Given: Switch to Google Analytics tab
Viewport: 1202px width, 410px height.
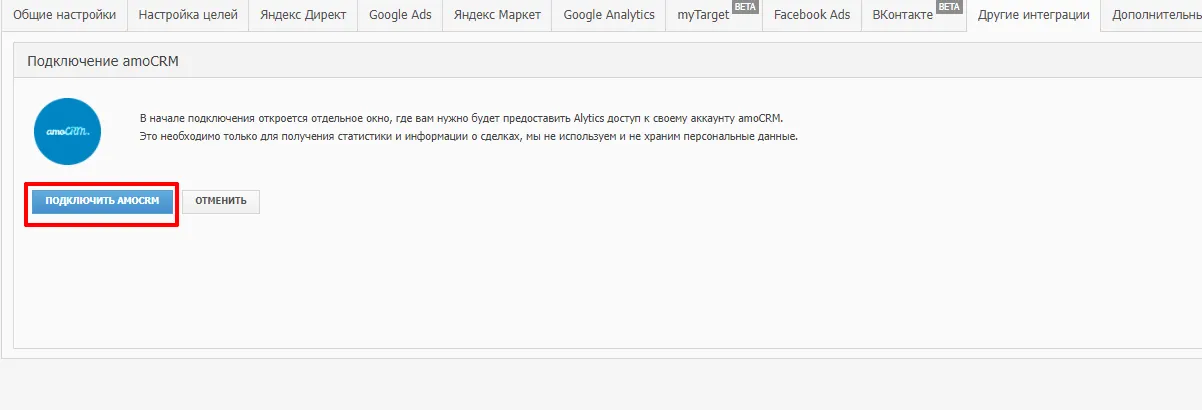Looking at the screenshot, I should click(x=609, y=16).
